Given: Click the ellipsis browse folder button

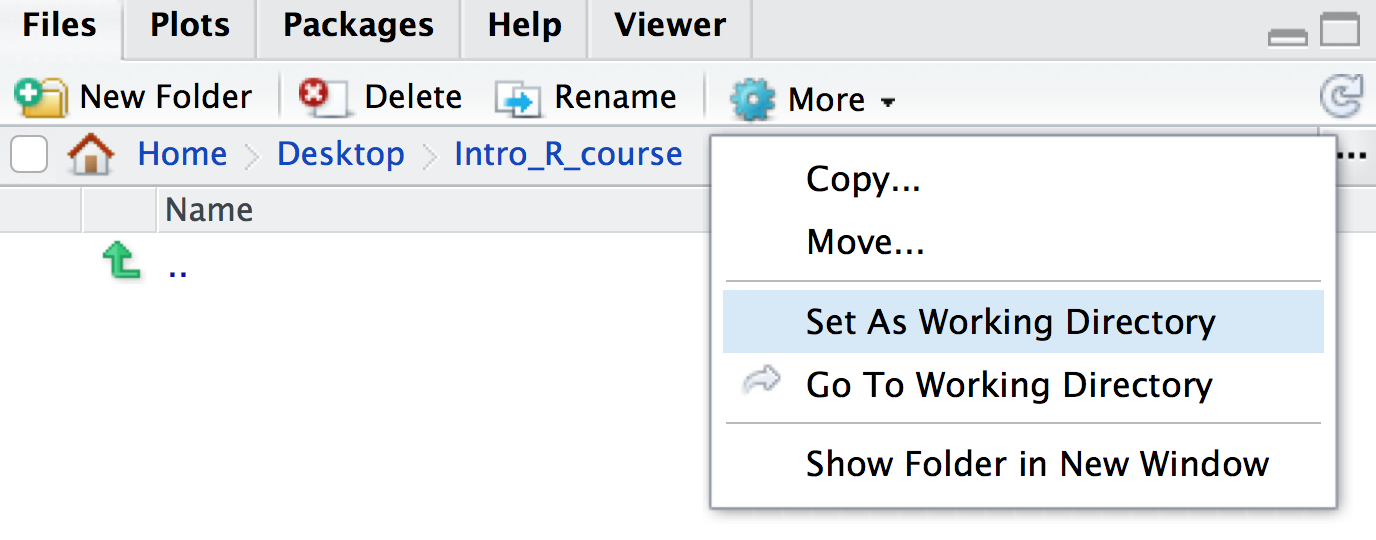Looking at the screenshot, I should (x=1352, y=156).
